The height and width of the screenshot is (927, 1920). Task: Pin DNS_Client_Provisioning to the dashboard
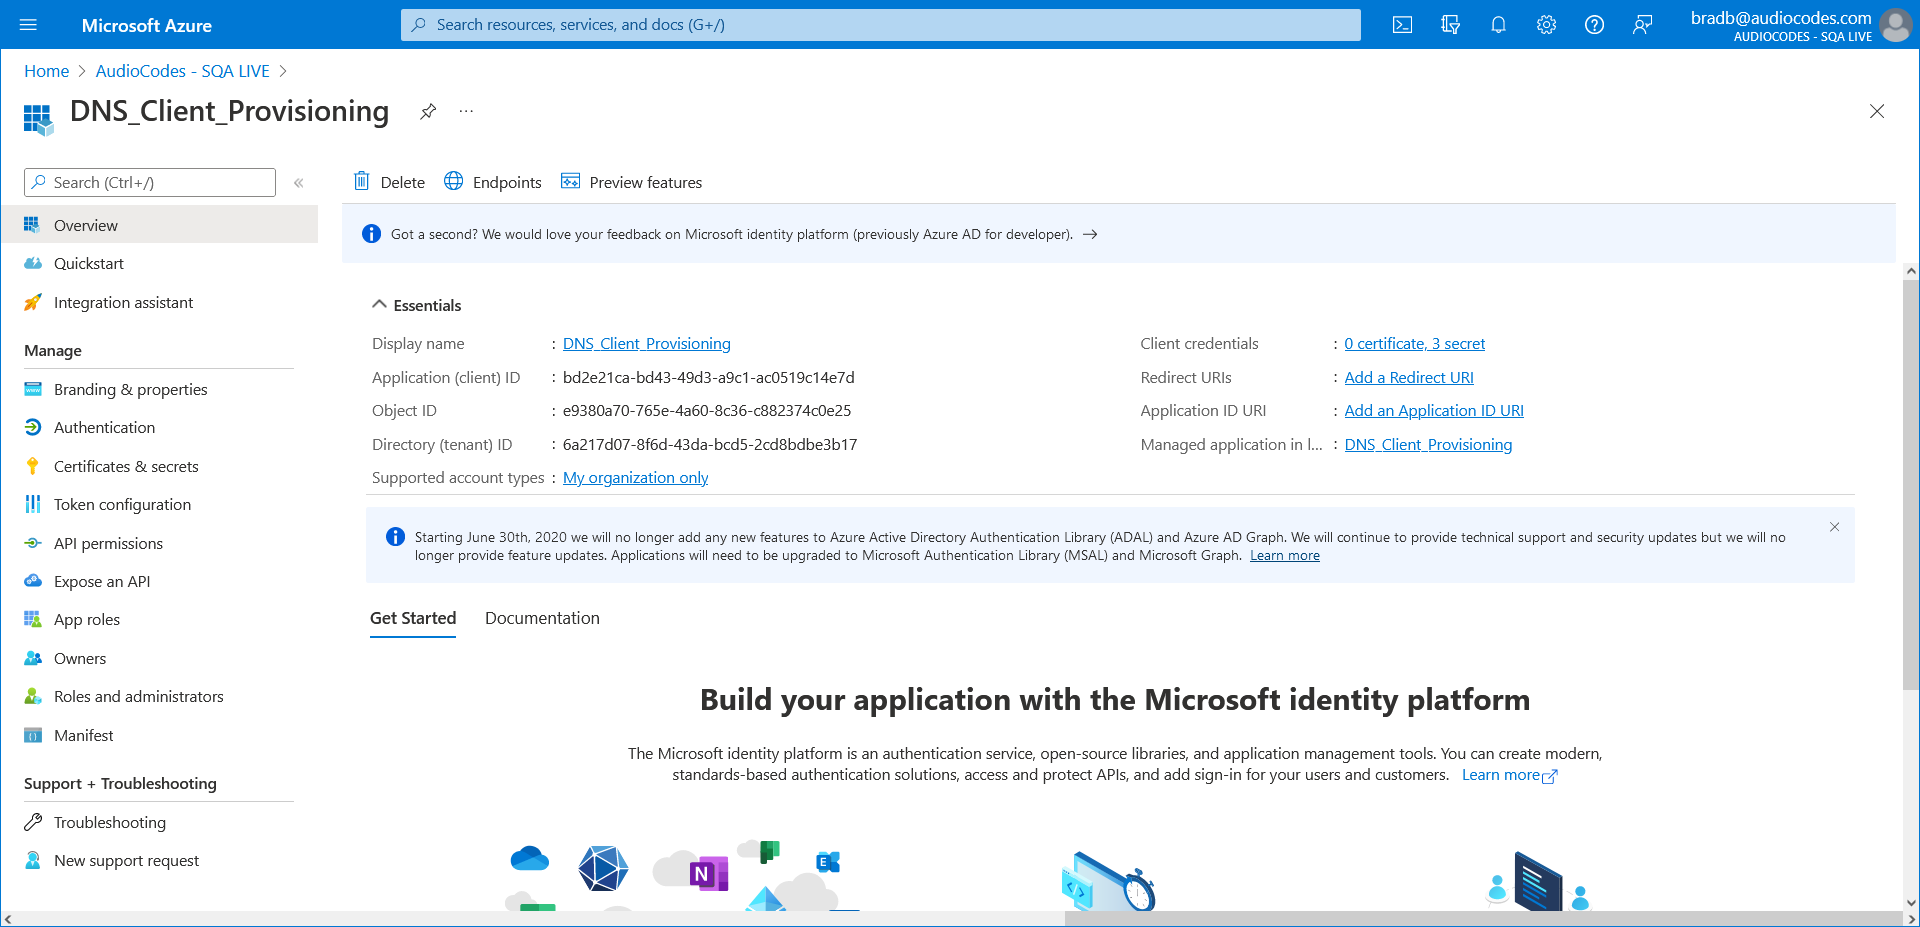428,111
